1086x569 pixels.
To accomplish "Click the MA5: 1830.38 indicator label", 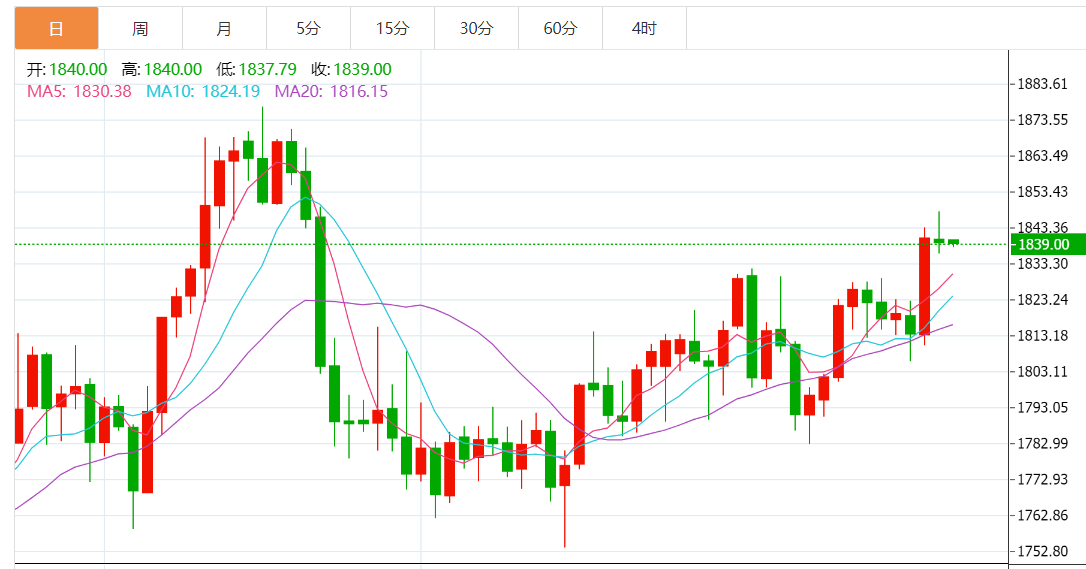I will pos(79,91).
